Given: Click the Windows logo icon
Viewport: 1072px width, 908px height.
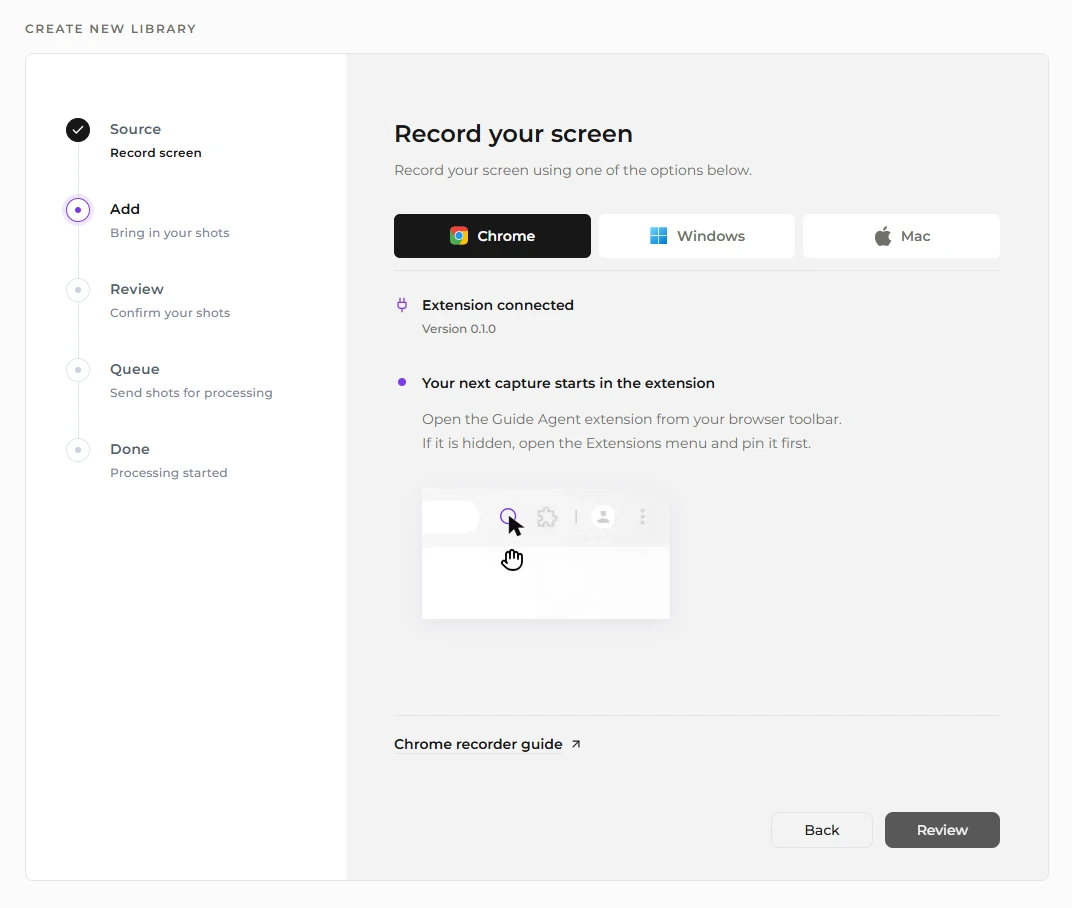Looking at the screenshot, I should click(x=658, y=236).
